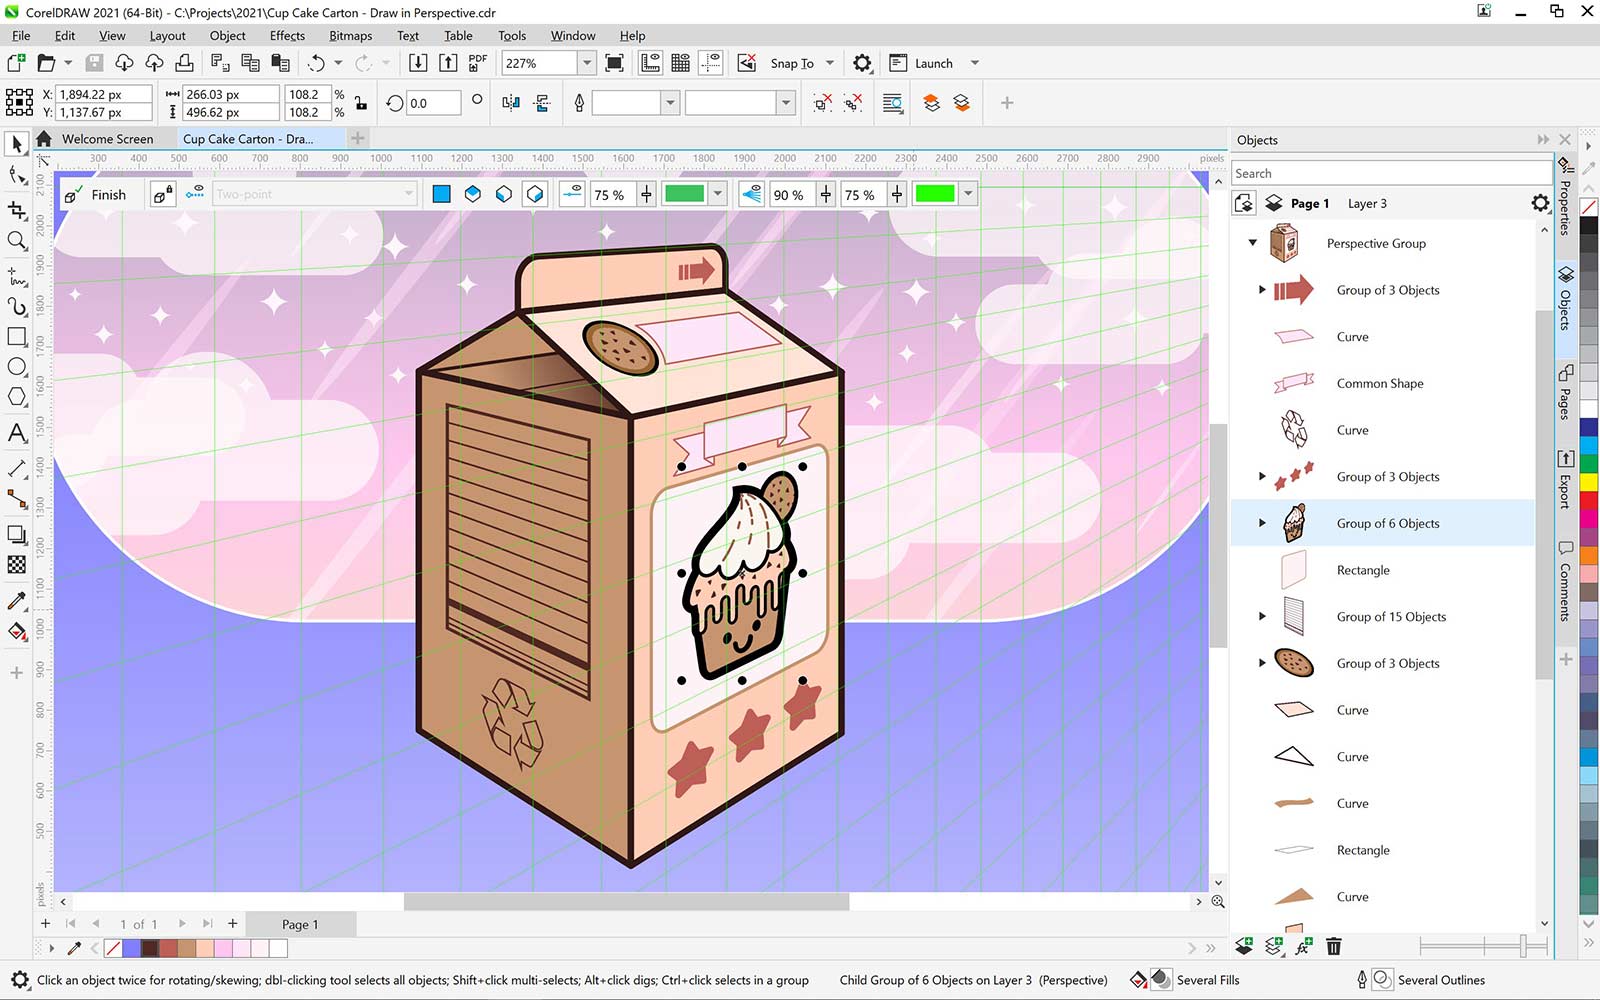Click the Finish button
1600x1000 pixels.
click(107, 194)
